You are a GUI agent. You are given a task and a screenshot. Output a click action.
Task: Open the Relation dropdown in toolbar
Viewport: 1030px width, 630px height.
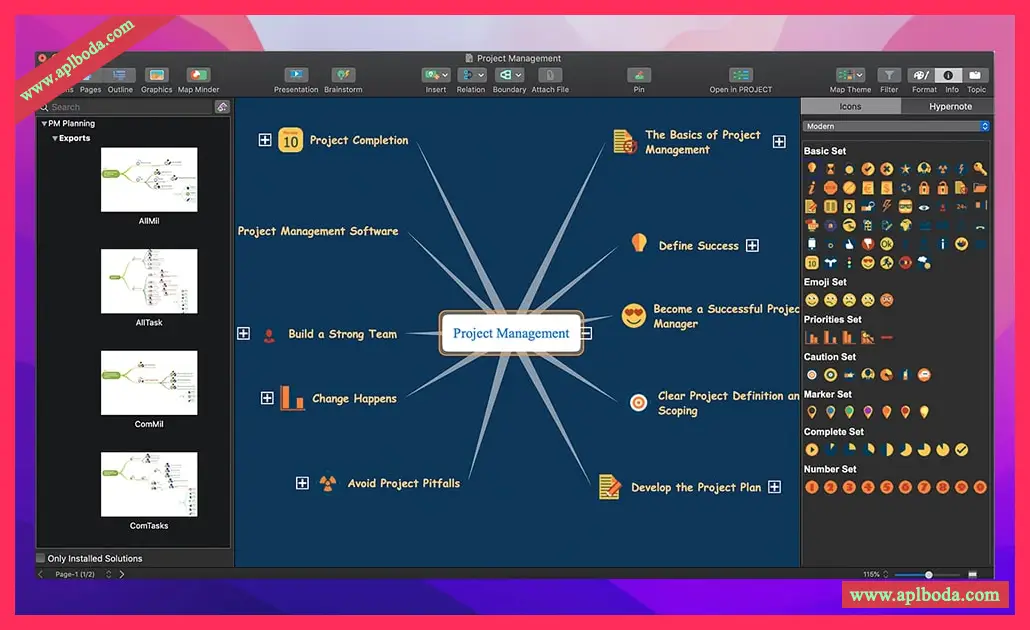coord(471,75)
